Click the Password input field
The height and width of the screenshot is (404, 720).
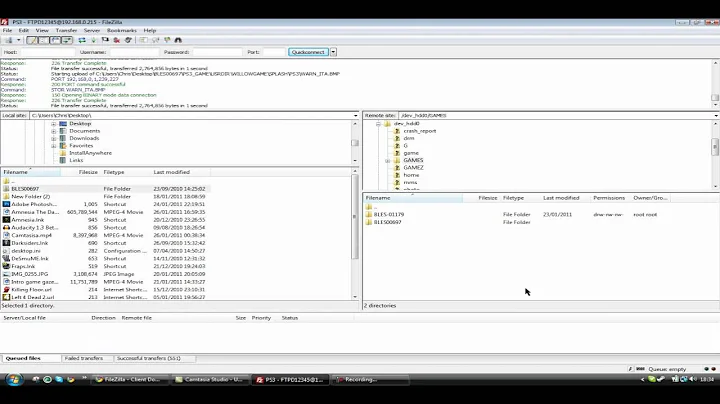point(217,52)
